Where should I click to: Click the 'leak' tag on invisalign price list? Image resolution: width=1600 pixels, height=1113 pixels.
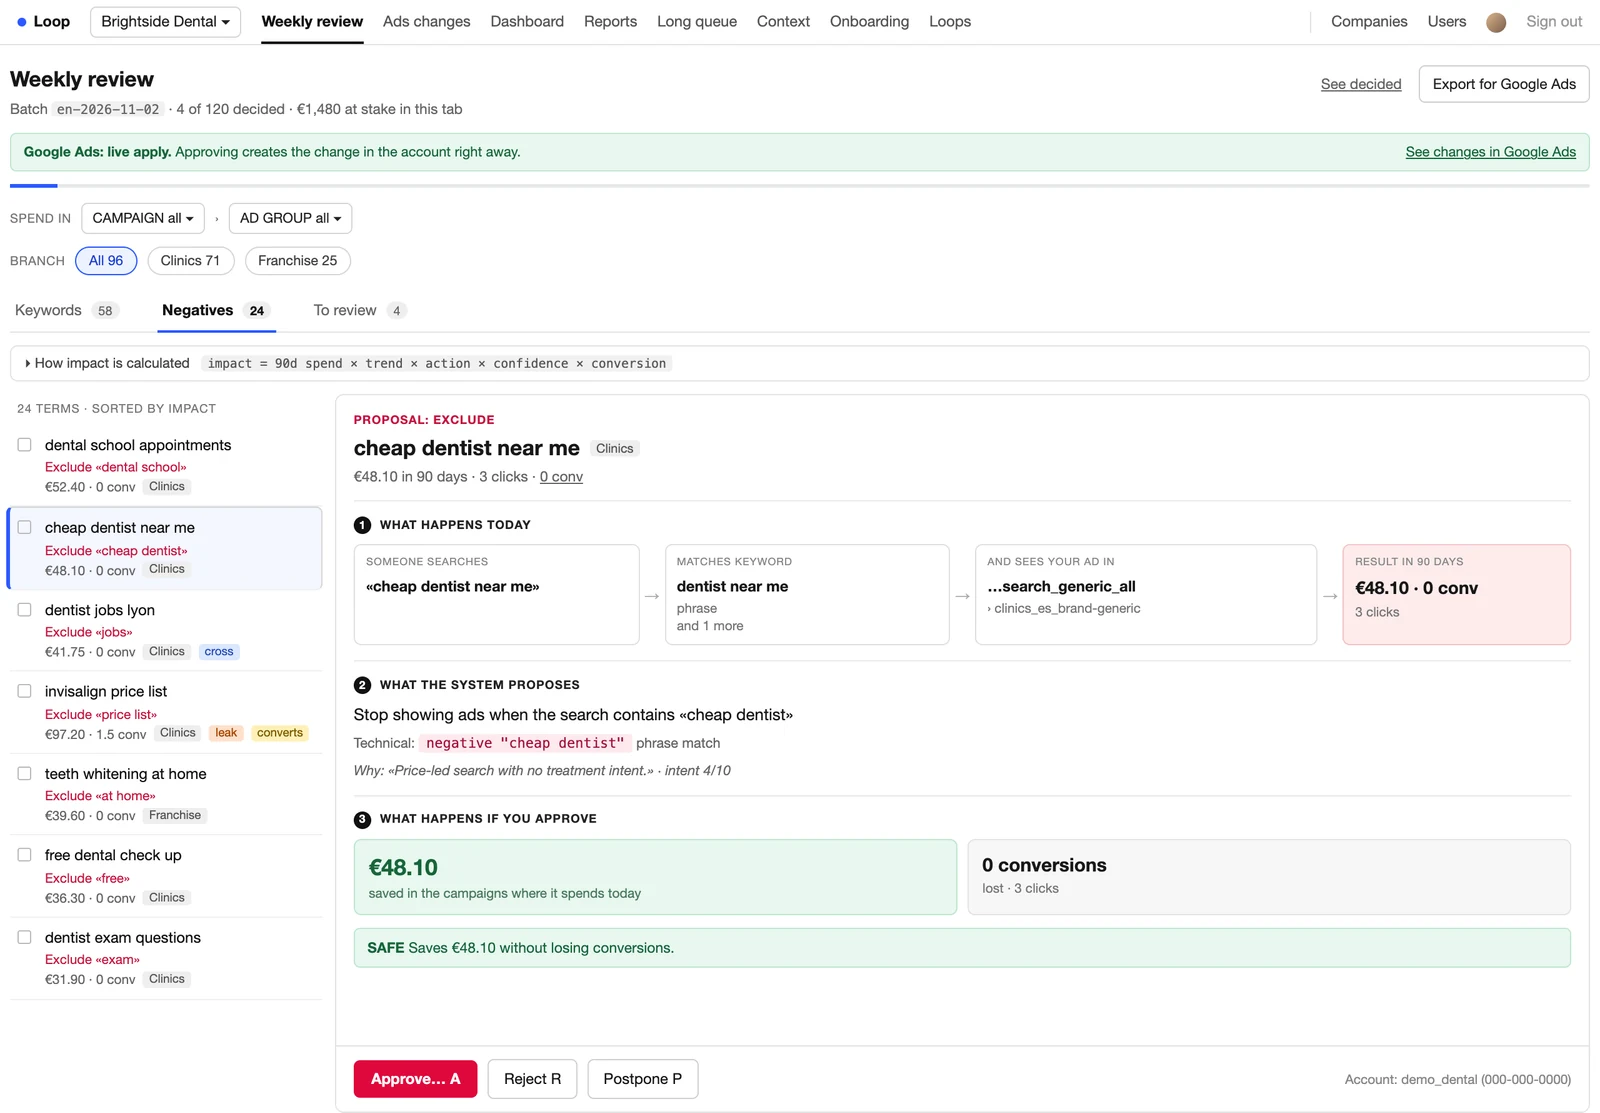click(226, 733)
